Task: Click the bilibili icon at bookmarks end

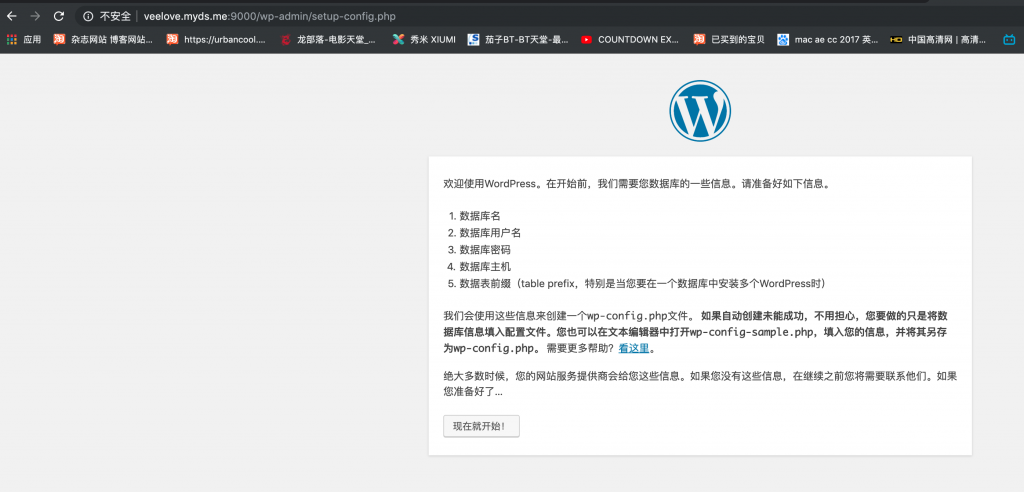Action: click(1010, 39)
